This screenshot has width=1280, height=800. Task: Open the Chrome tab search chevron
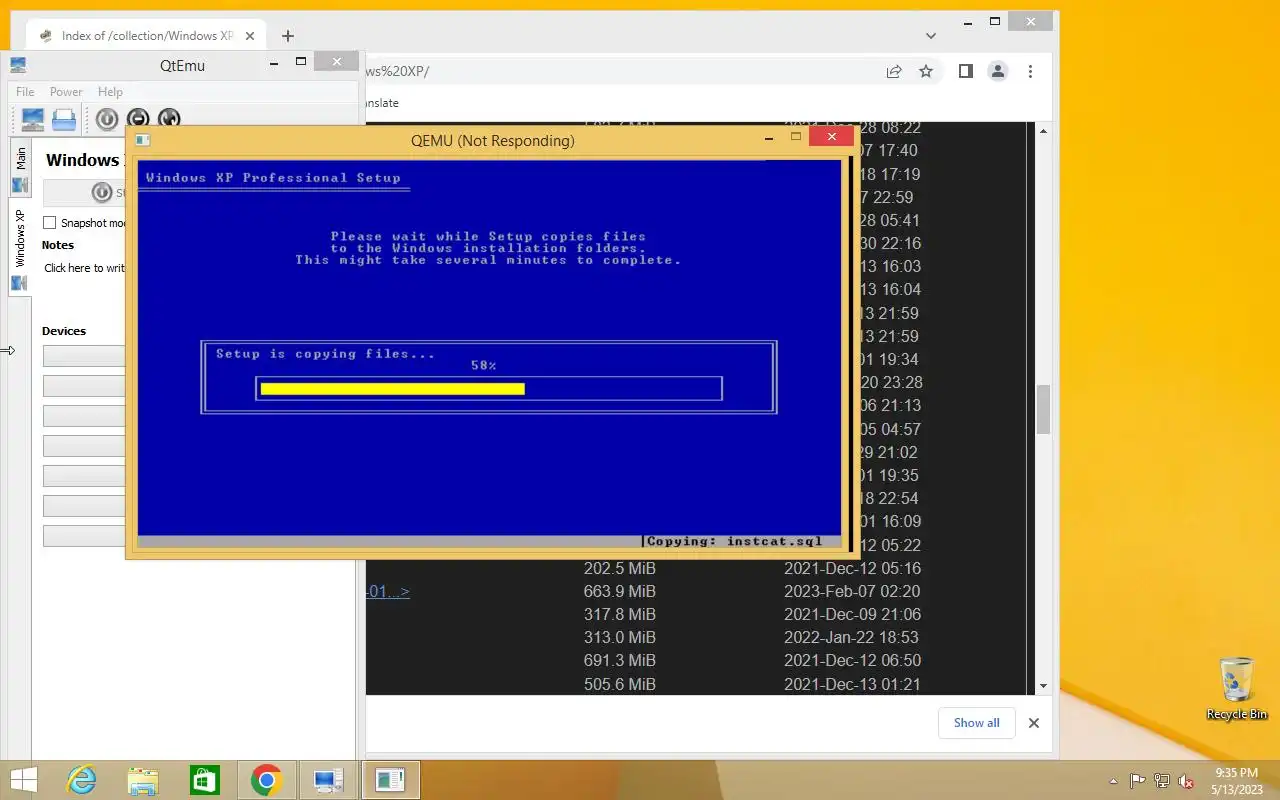[931, 35]
